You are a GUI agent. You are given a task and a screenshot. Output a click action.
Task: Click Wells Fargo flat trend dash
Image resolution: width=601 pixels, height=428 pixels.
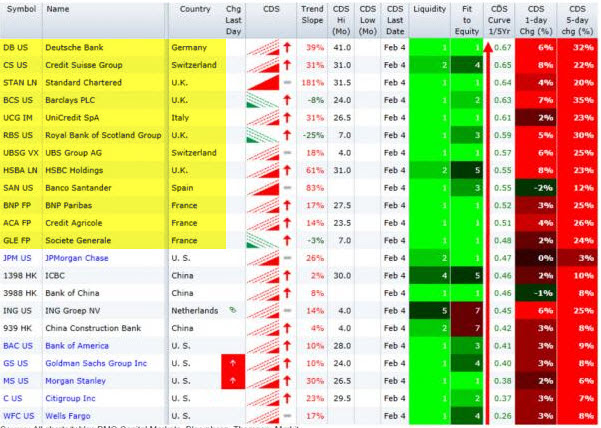tap(287, 416)
